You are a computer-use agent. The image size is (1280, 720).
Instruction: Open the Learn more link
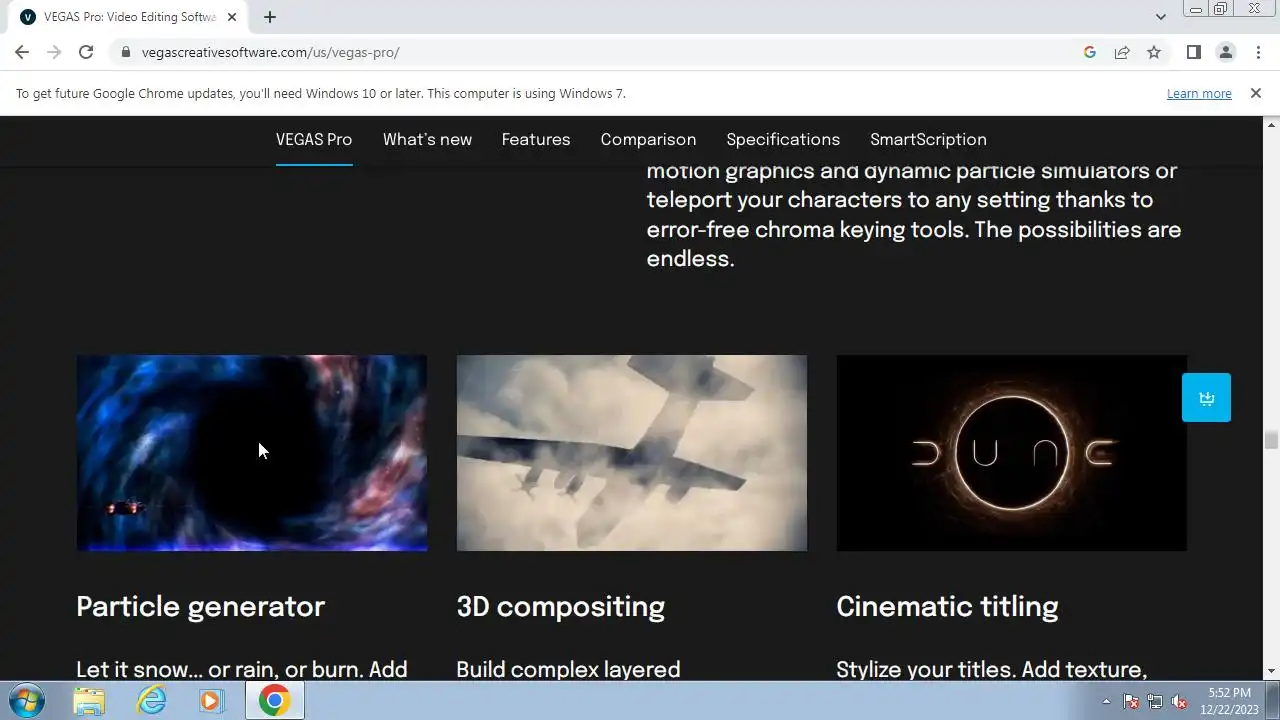1199,93
